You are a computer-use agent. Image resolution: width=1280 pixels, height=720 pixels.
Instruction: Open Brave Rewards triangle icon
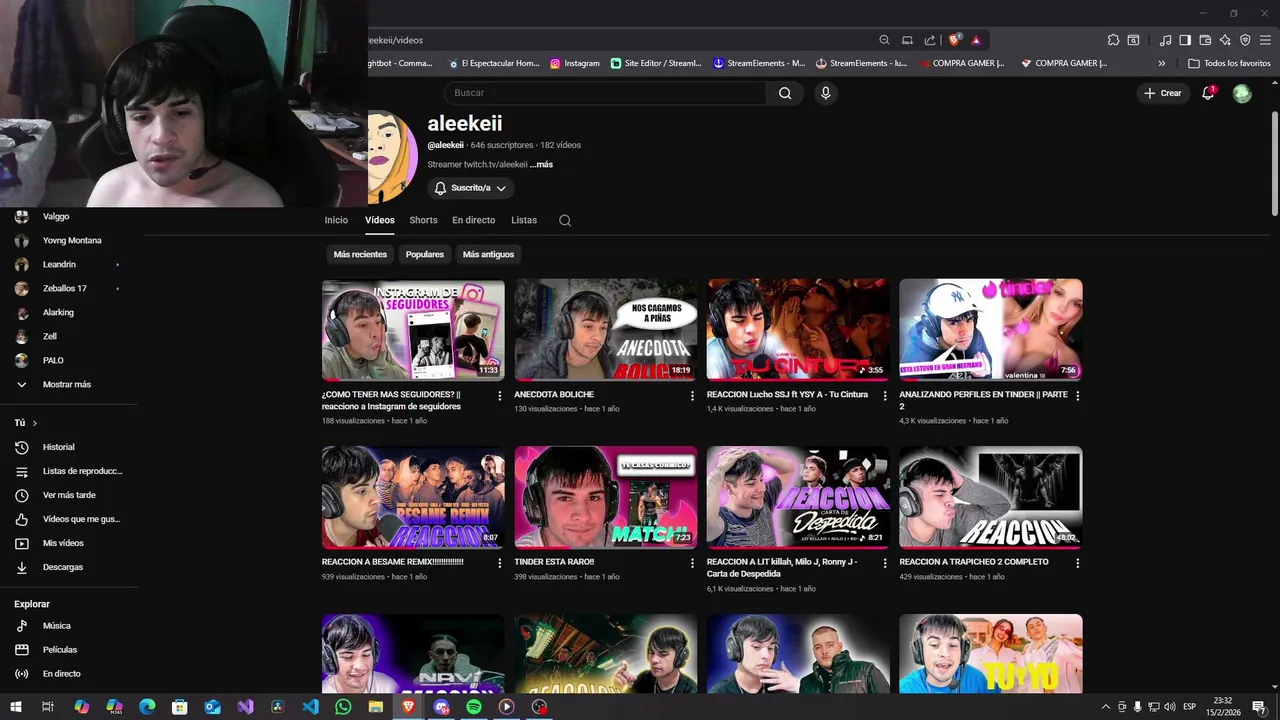point(976,40)
